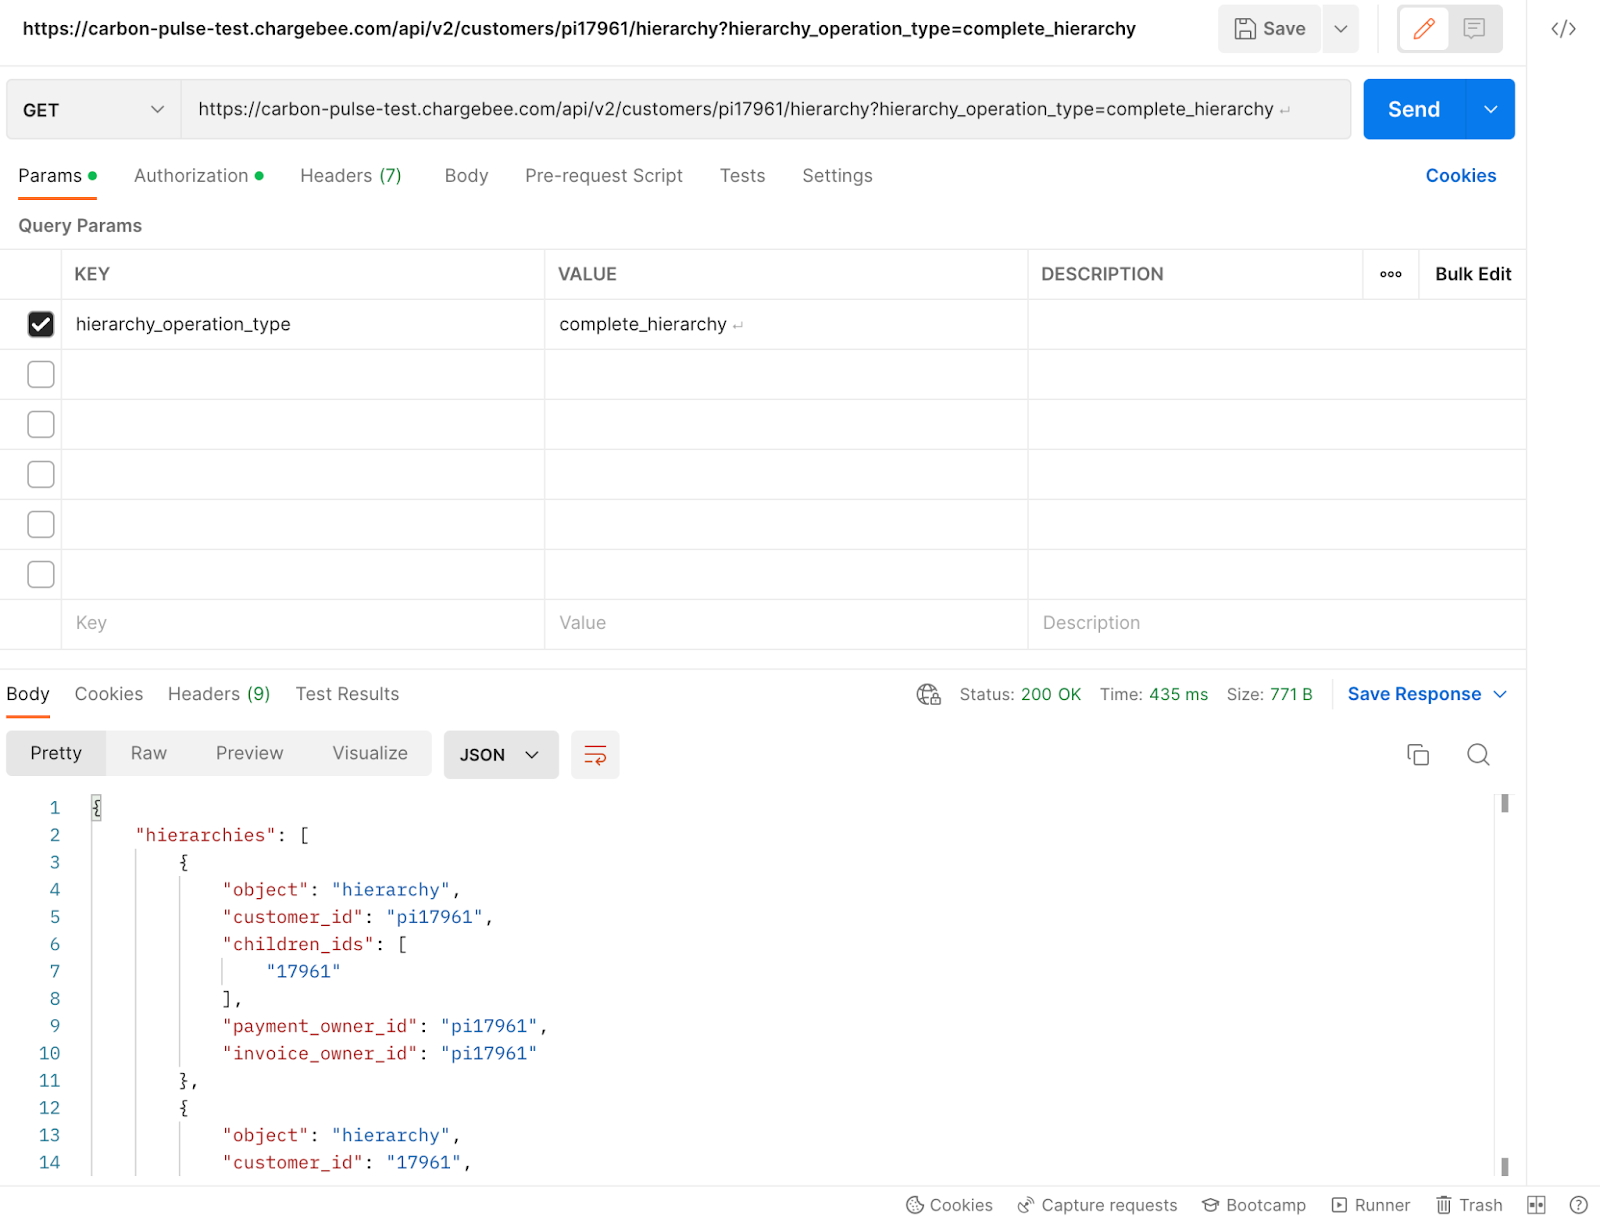Click the network globe icon
The height and width of the screenshot is (1223, 1600).
[x=928, y=694]
